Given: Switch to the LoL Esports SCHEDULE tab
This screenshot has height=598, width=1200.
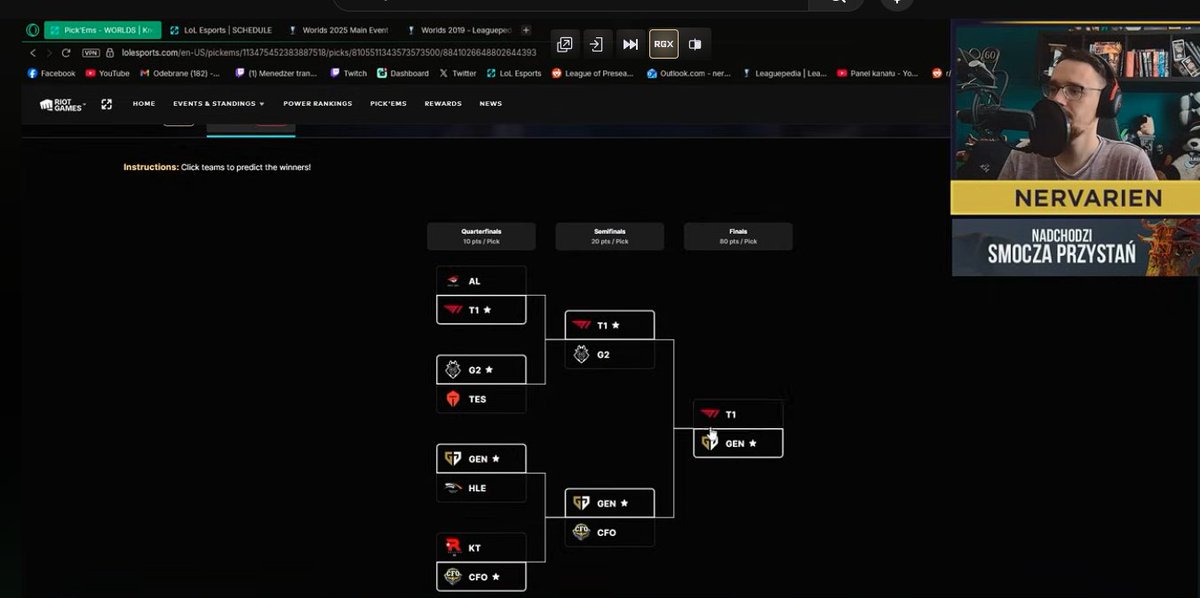Looking at the screenshot, I should pos(220,30).
